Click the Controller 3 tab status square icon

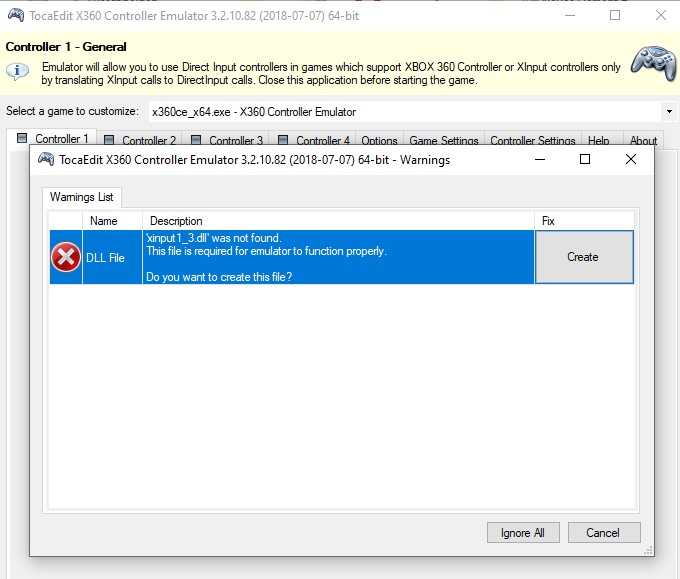[196, 140]
